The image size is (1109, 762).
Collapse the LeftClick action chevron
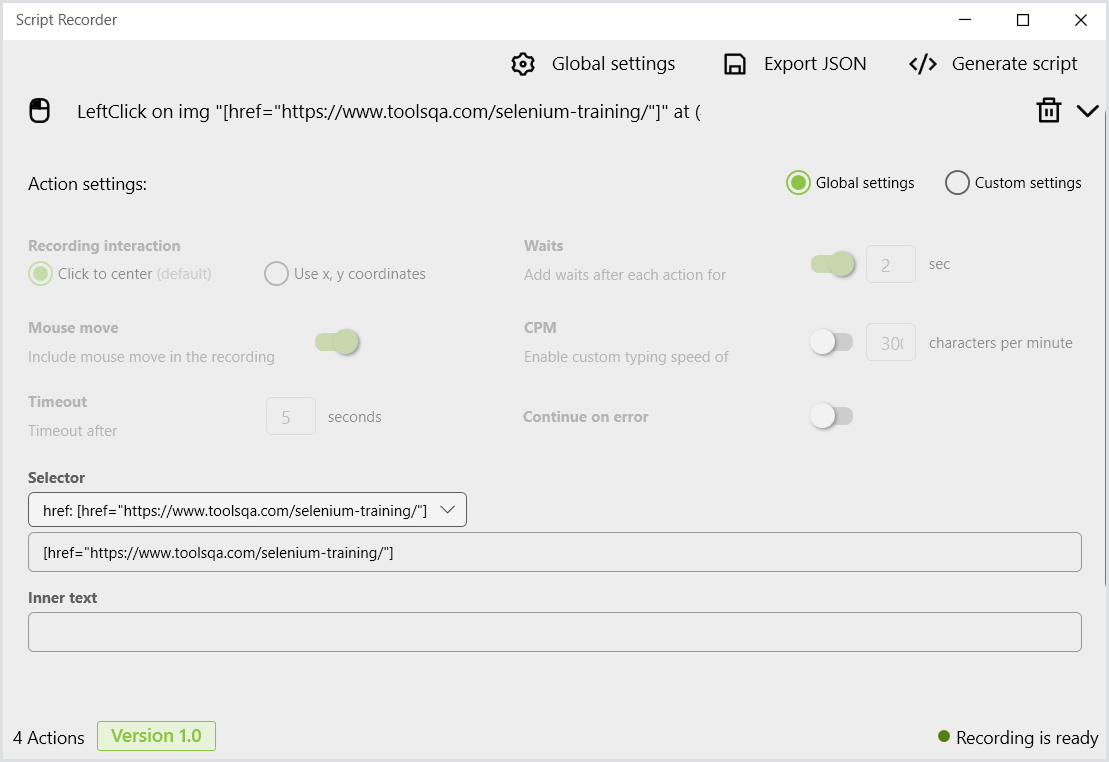pyautogui.click(x=1087, y=111)
